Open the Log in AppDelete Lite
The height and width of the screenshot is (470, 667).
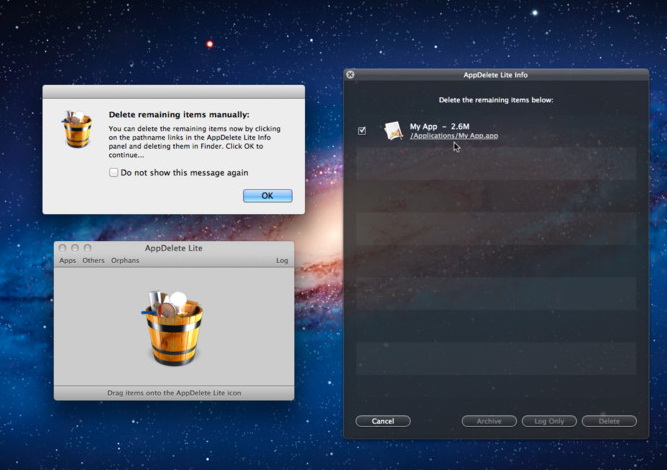tap(282, 260)
